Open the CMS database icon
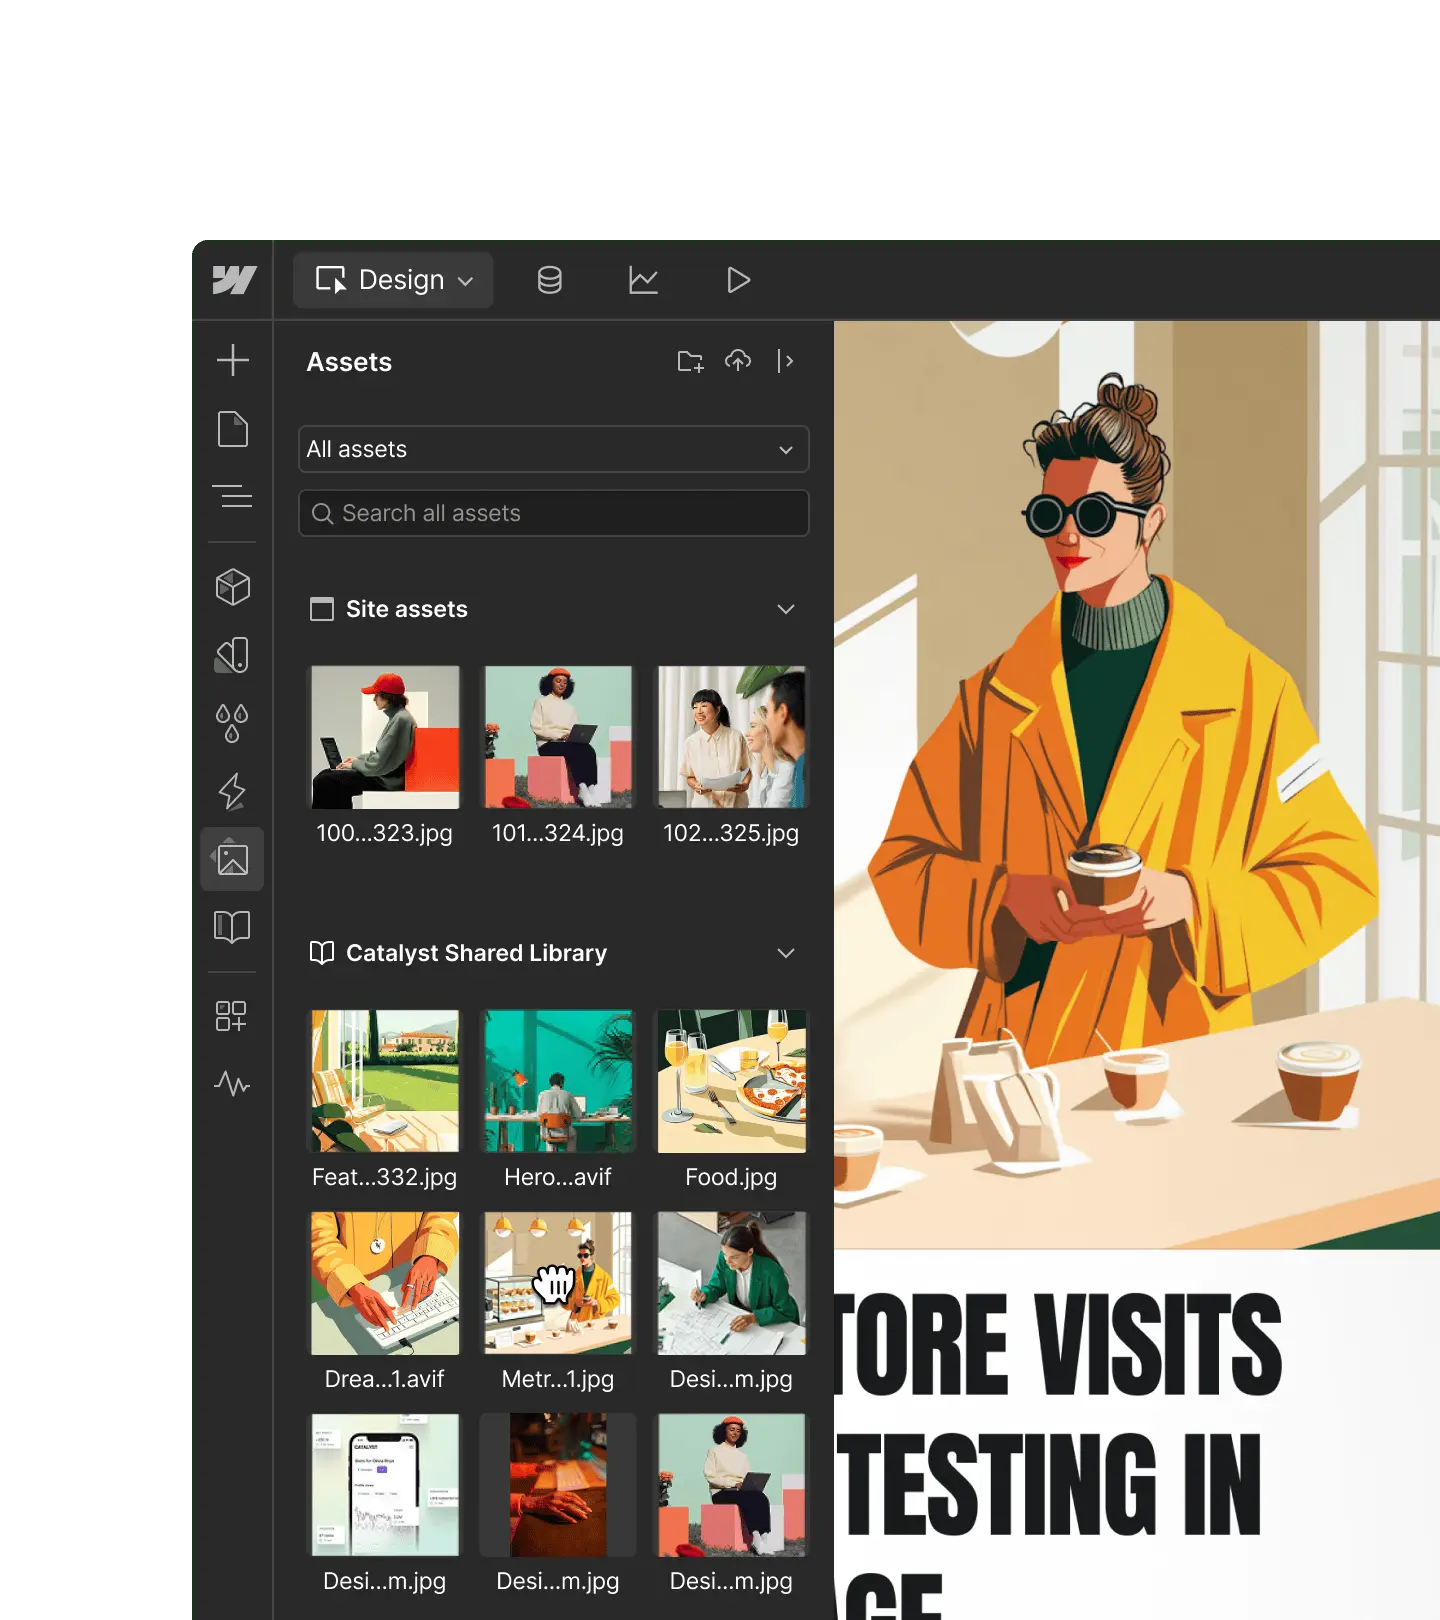 pyautogui.click(x=549, y=280)
